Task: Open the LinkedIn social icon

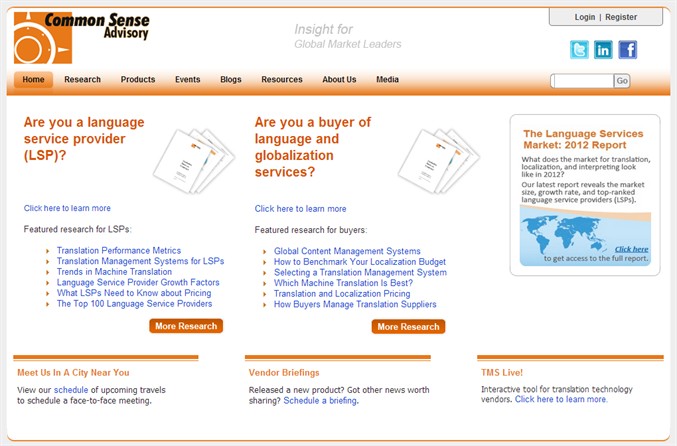Action: 603,50
